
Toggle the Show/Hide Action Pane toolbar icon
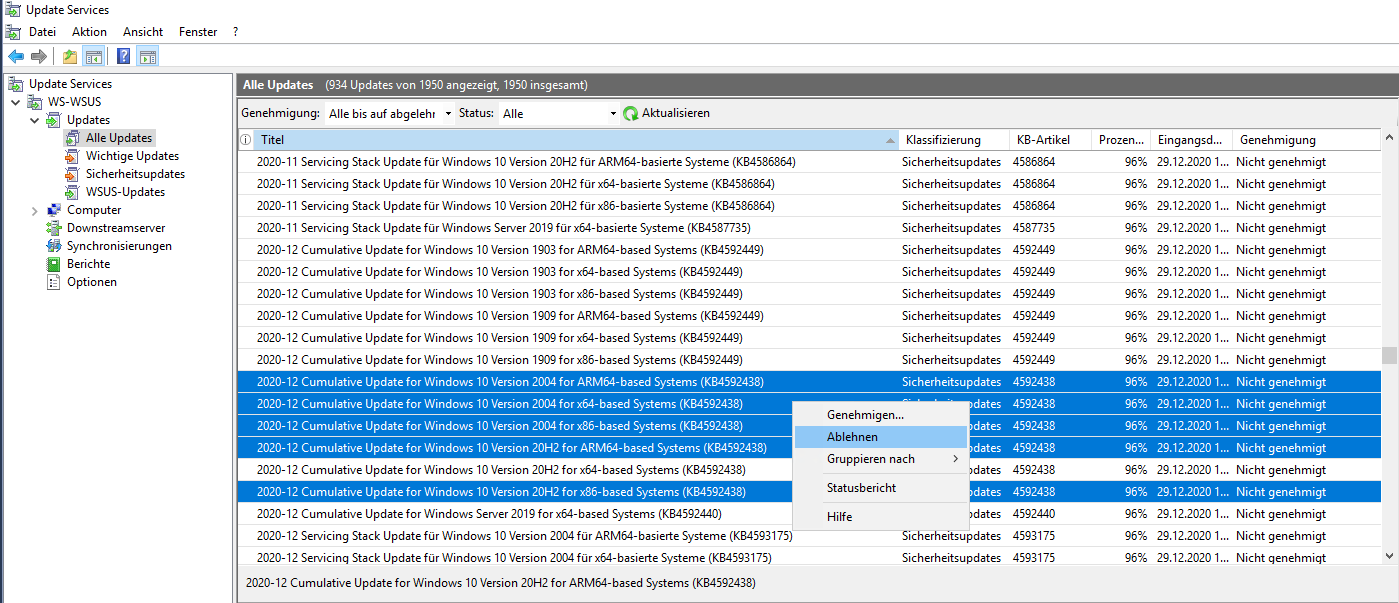tap(148, 56)
